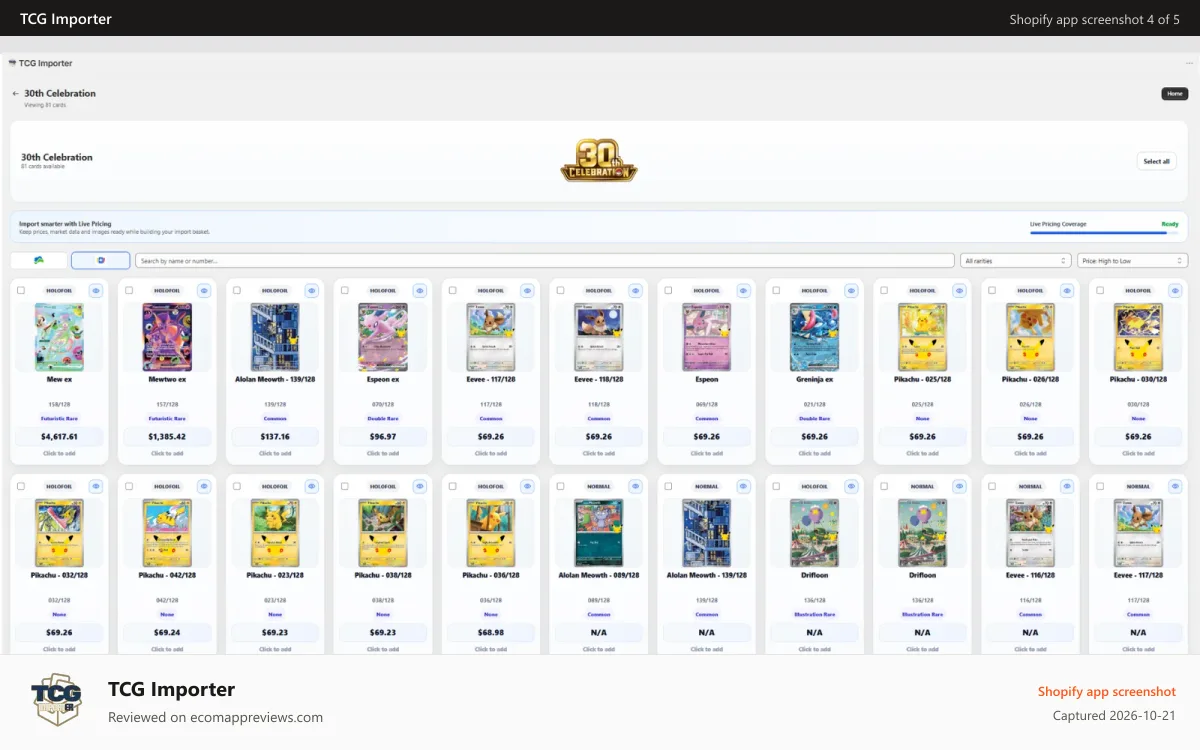
Task: Add Mew ex via $4,617.61 price button
Action: coord(59,437)
